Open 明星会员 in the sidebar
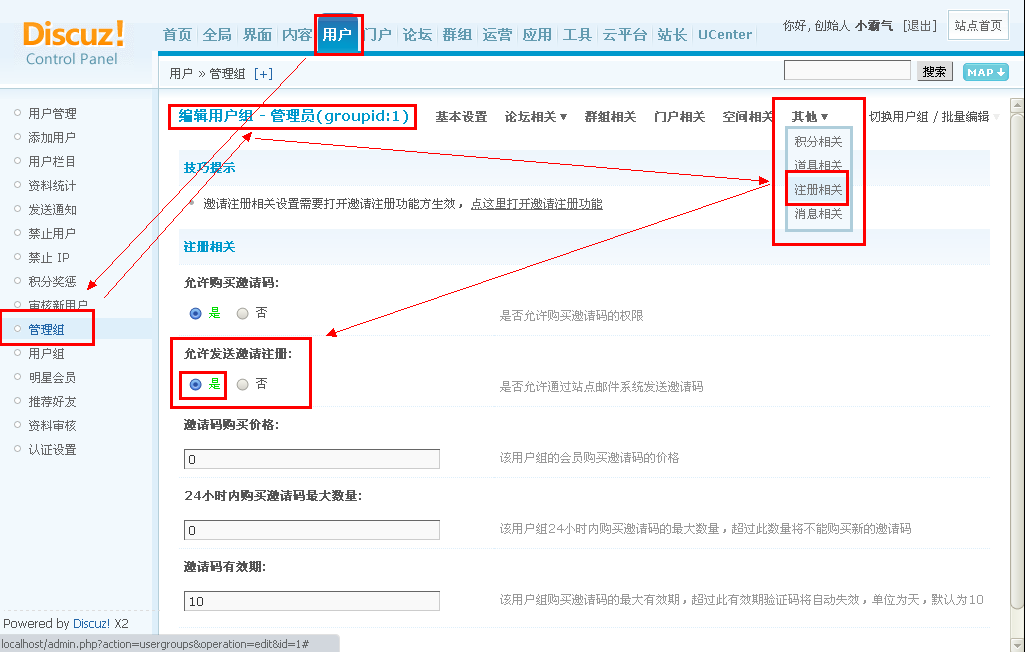Screen dimensions: 1025x652 [52, 377]
